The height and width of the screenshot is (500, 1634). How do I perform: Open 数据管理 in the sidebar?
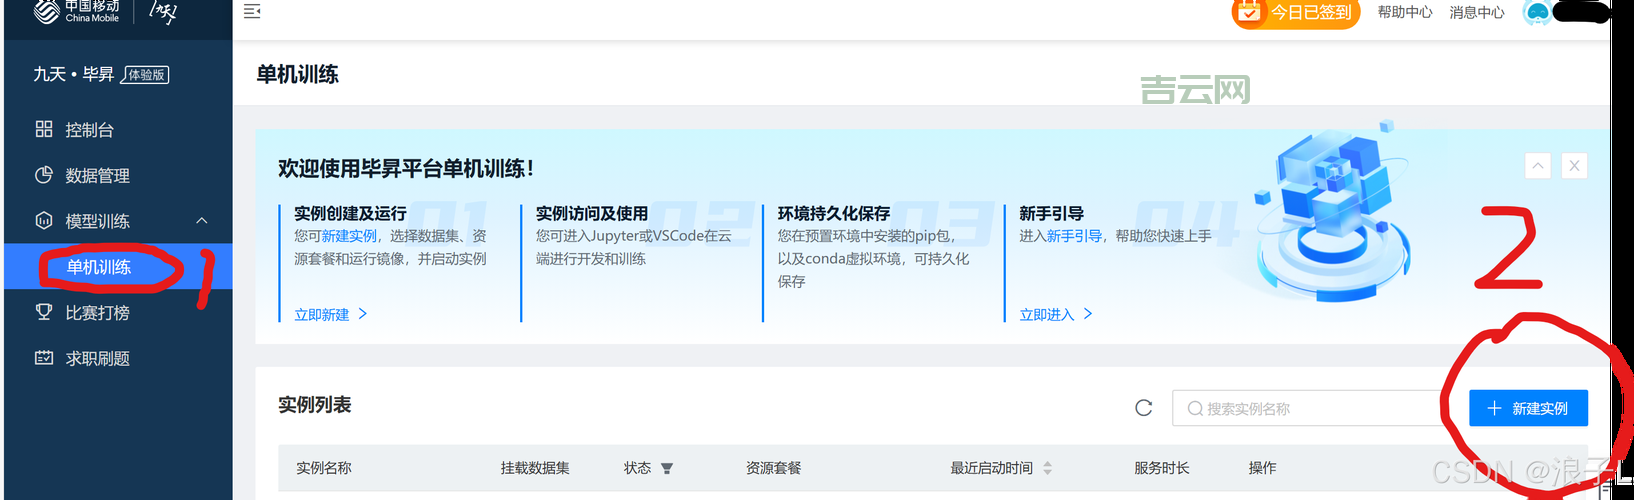point(97,175)
